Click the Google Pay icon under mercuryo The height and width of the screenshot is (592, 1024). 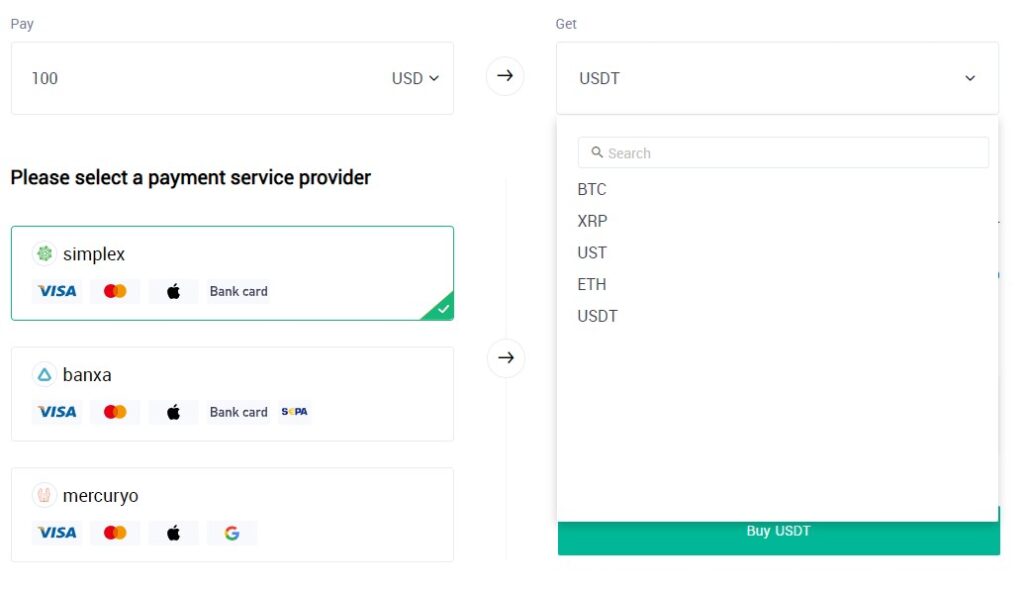232,533
